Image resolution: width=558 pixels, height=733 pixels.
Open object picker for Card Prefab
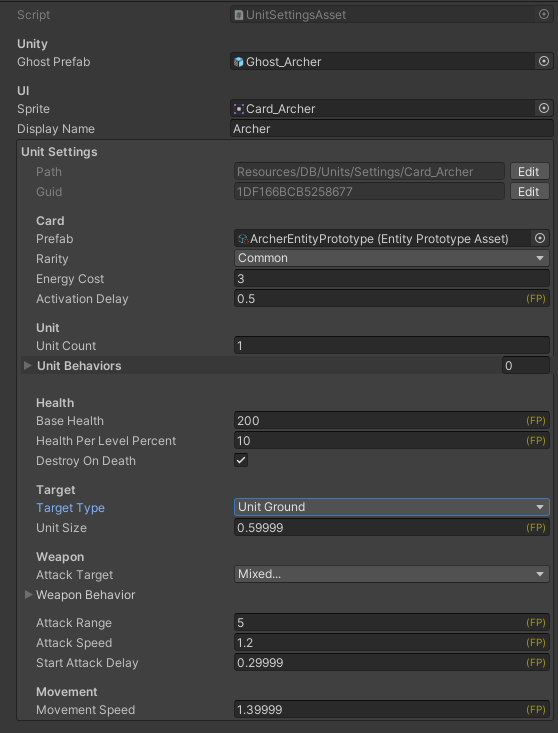[540, 238]
